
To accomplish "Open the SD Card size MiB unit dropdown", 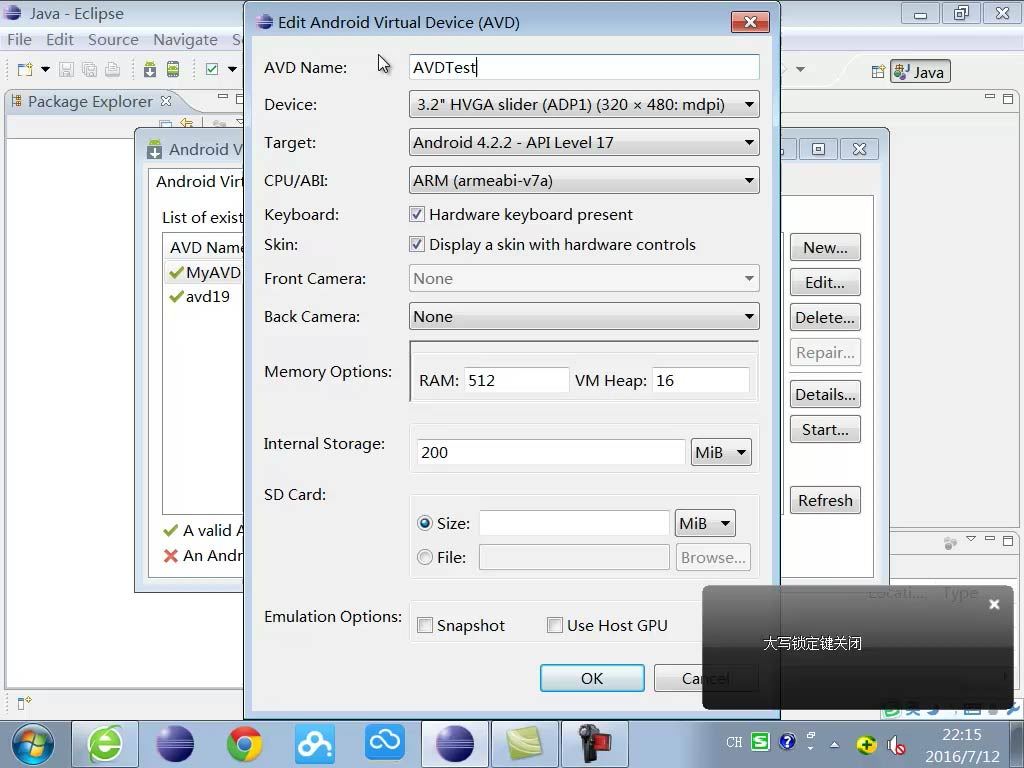I will 705,523.
